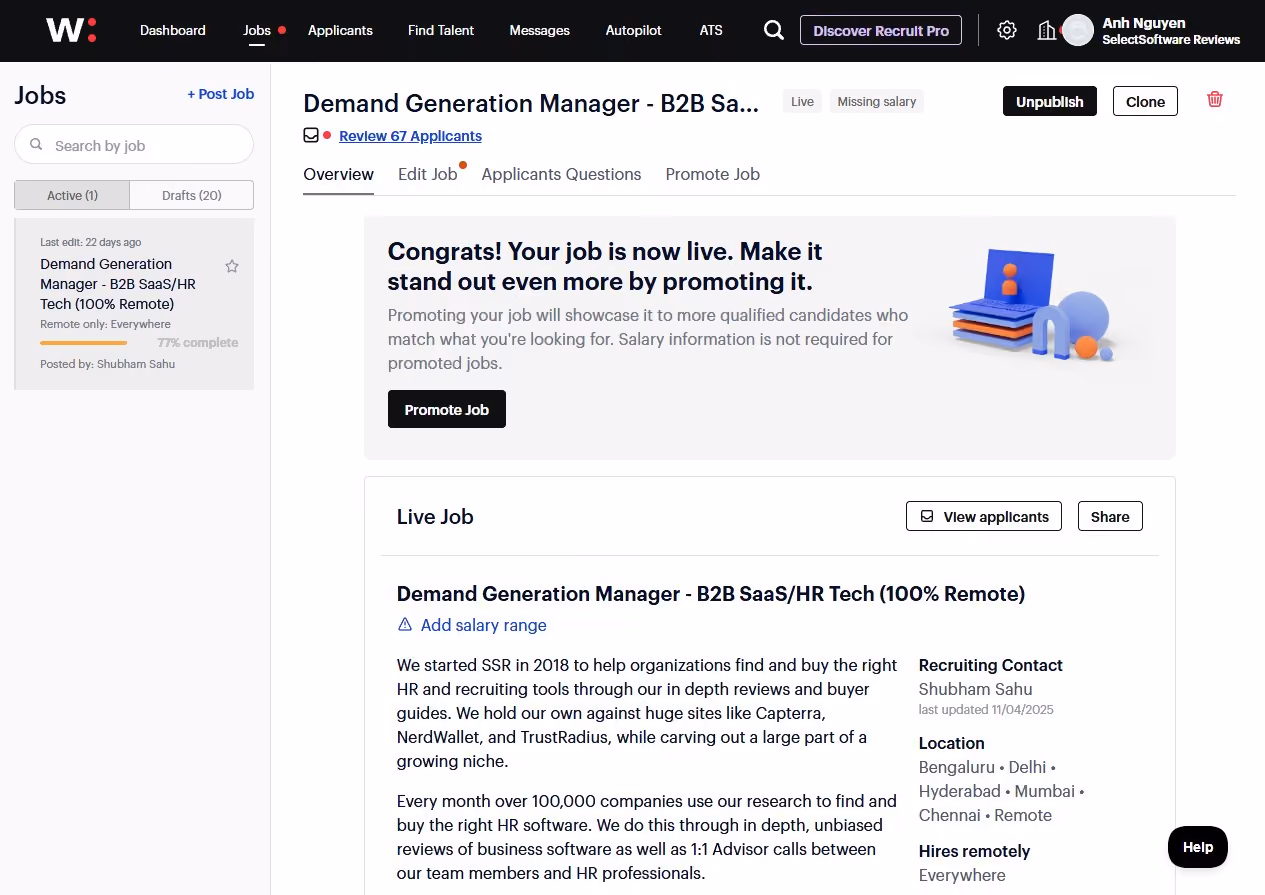This screenshot has height=895, width=1265.
Task: Click the 77% complete progress bar
Action: [x=83, y=343]
